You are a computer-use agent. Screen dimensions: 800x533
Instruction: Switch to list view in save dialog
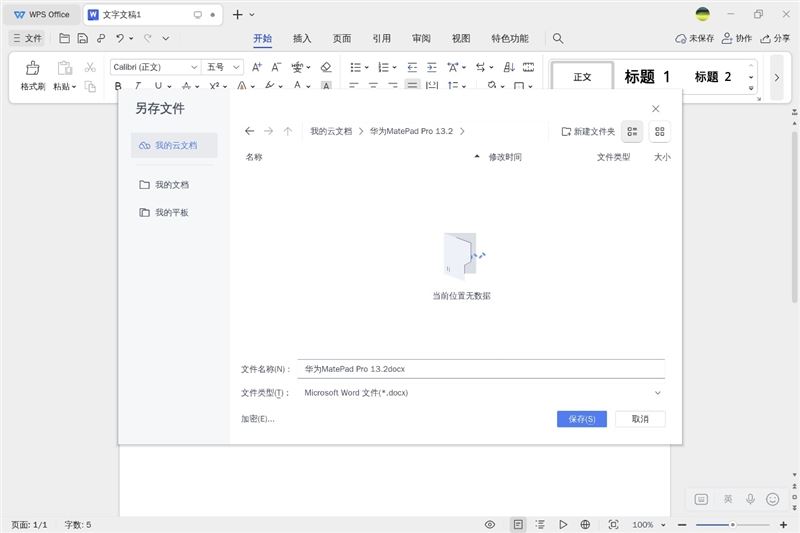632,131
